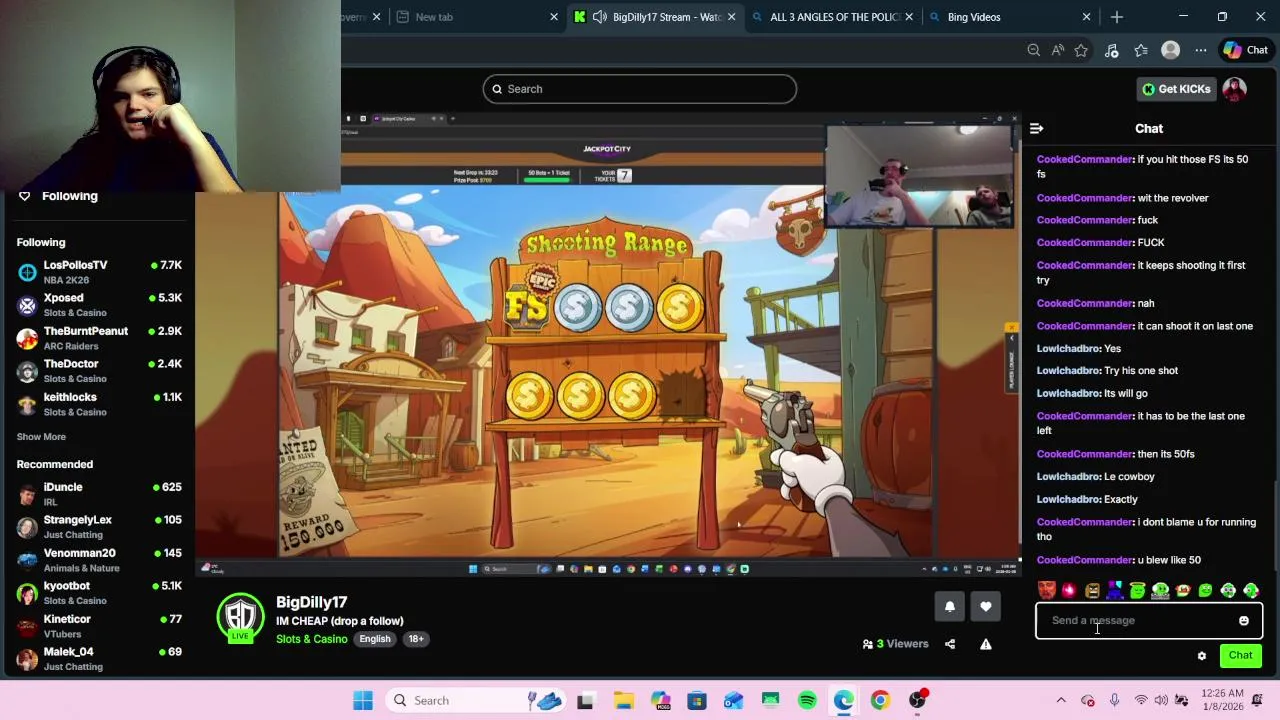Mute the BigDilly17 tab via speaker icon

(599, 17)
